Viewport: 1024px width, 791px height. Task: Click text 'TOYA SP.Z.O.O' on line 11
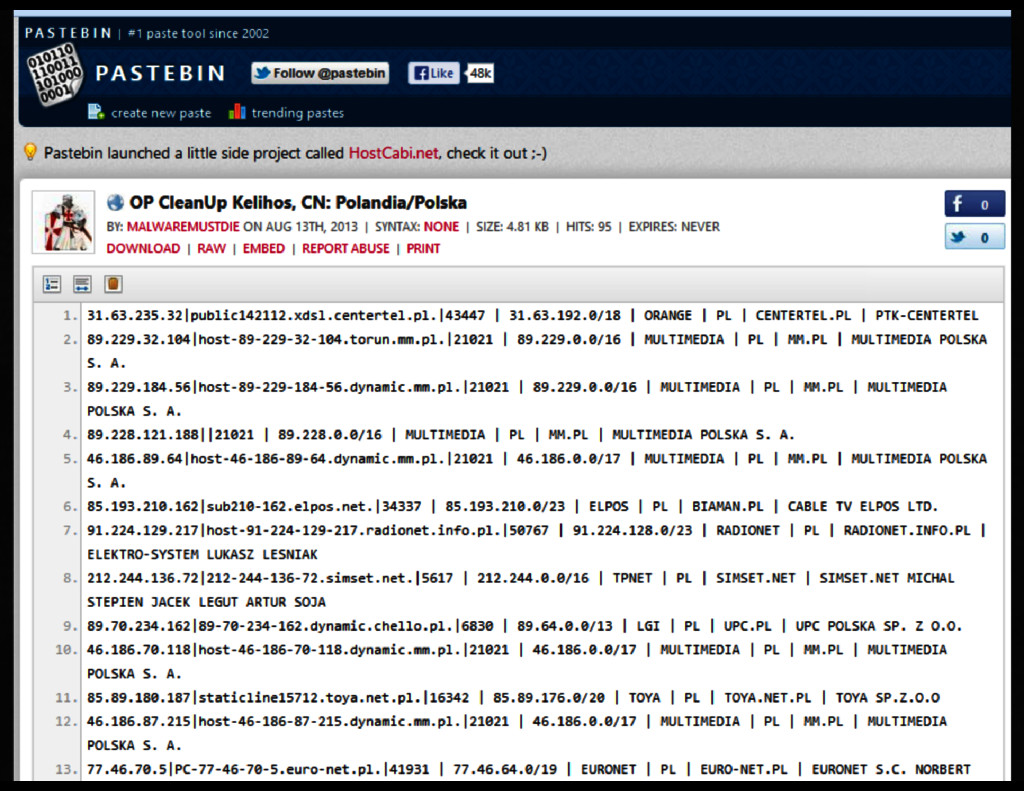[888, 698]
